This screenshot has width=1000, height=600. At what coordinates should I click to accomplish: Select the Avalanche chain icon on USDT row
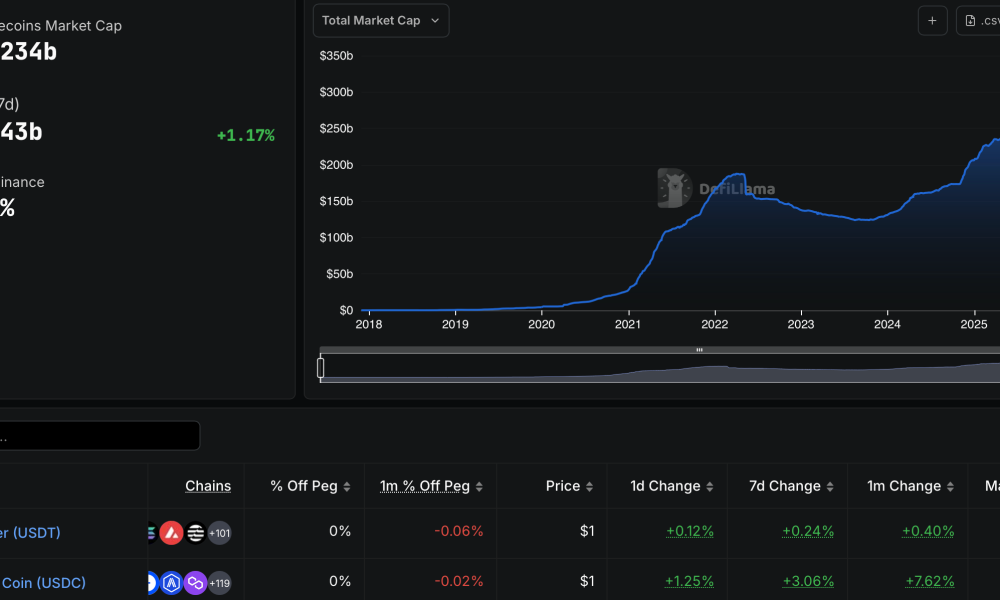pyautogui.click(x=172, y=533)
